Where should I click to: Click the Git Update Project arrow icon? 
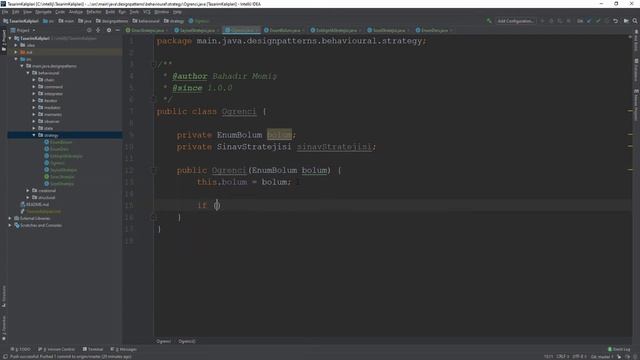589,21
